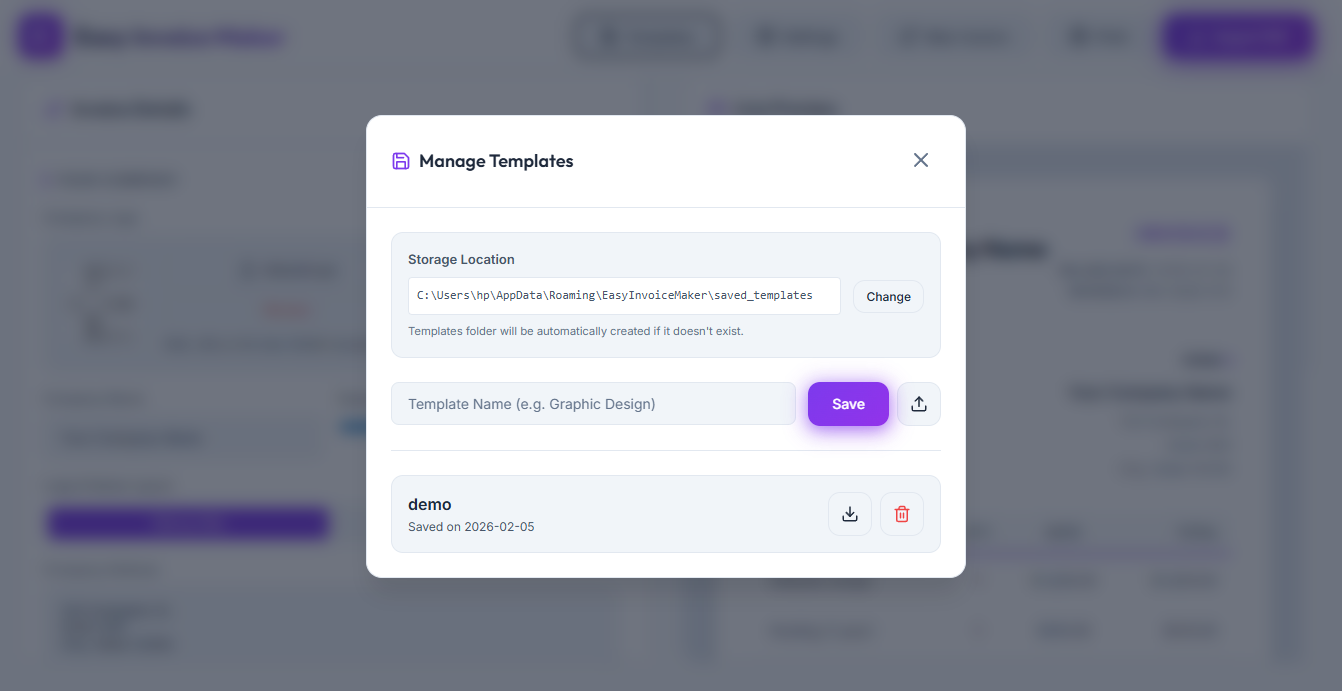Screen dimensions: 1342x691
Task: Click the Storage Location label
Action: [x=461, y=259]
